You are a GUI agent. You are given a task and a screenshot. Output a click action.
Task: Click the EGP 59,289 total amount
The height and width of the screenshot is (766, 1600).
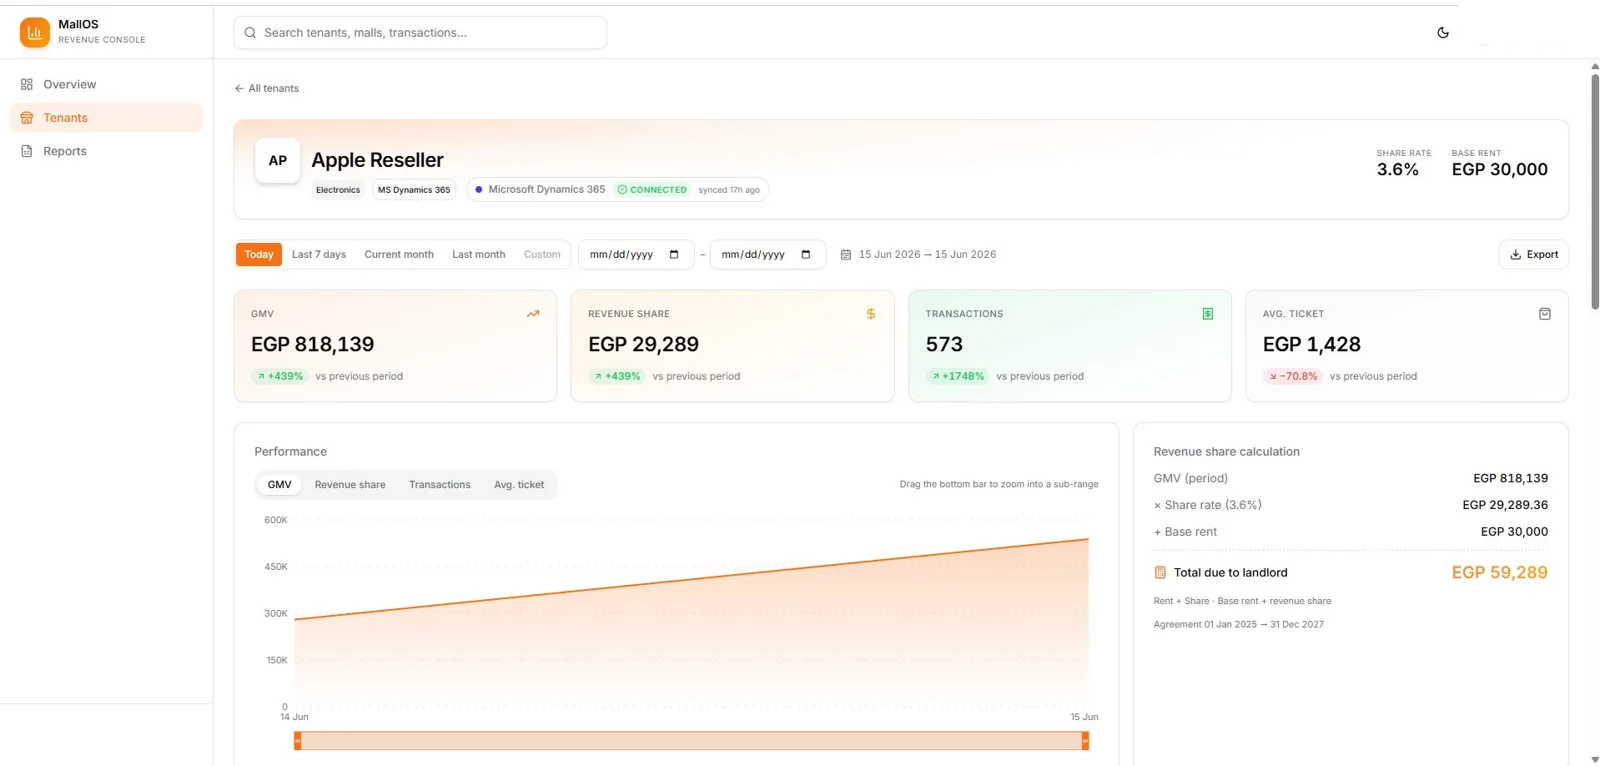pyautogui.click(x=1499, y=573)
